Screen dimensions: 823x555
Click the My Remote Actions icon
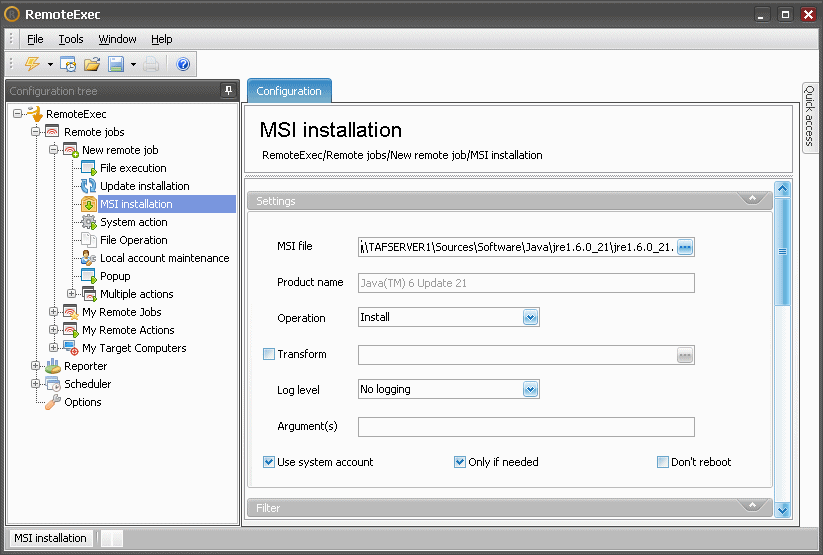click(71, 330)
